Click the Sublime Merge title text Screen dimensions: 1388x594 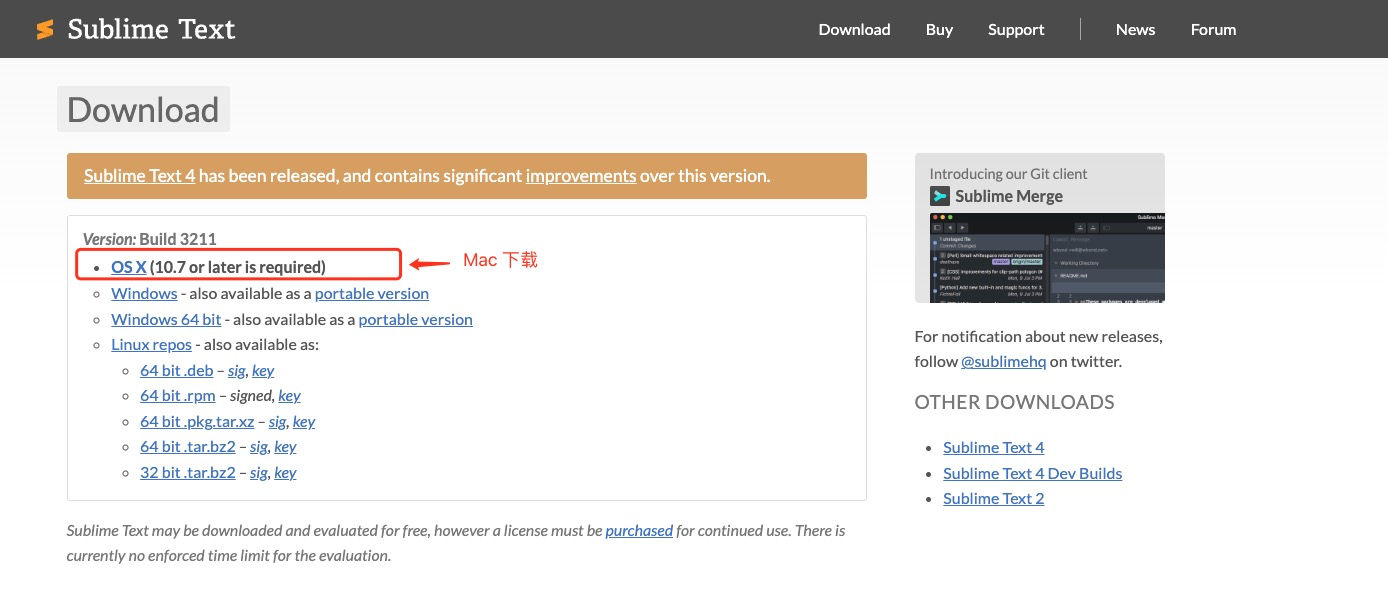1008,196
